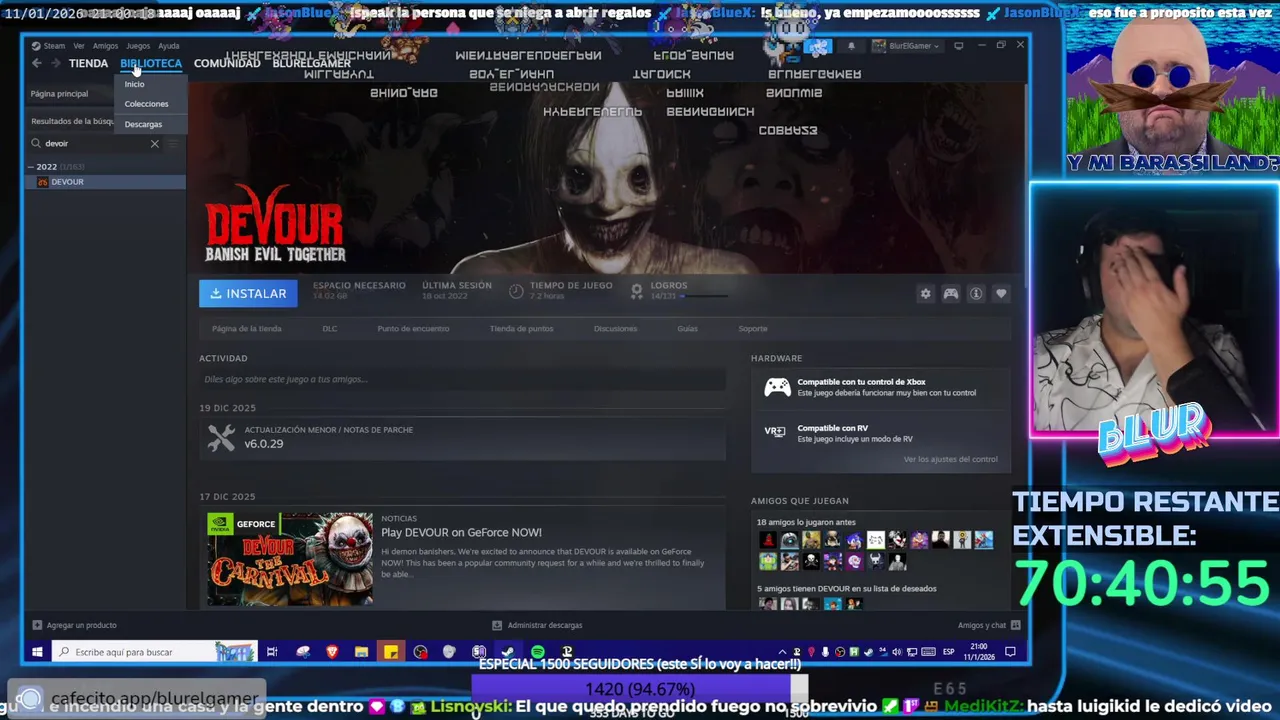Image resolution: width=1280 pixels, height=720 pixels.
Task: Go to the TIENDA tab
Action: point(88,63)
